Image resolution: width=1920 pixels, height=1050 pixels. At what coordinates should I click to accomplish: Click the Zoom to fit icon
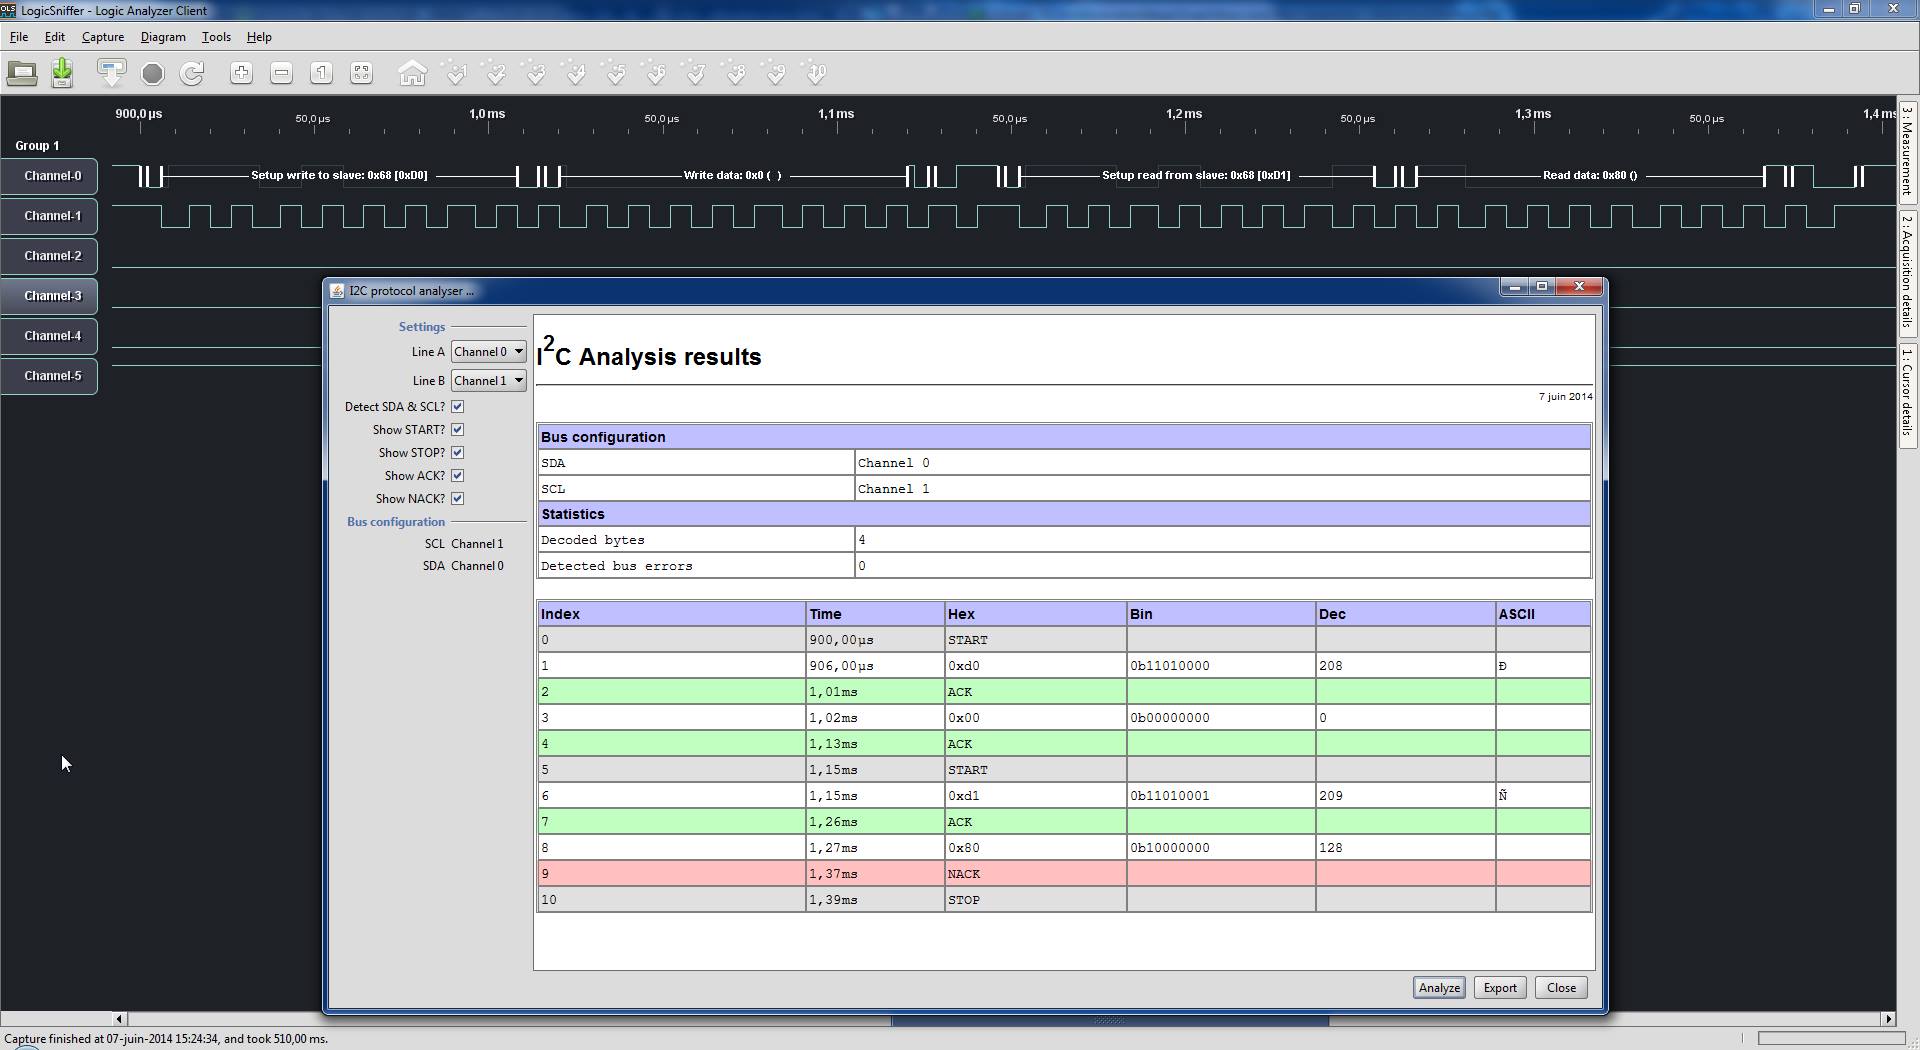pyautogui.click(x=361, y=73)
